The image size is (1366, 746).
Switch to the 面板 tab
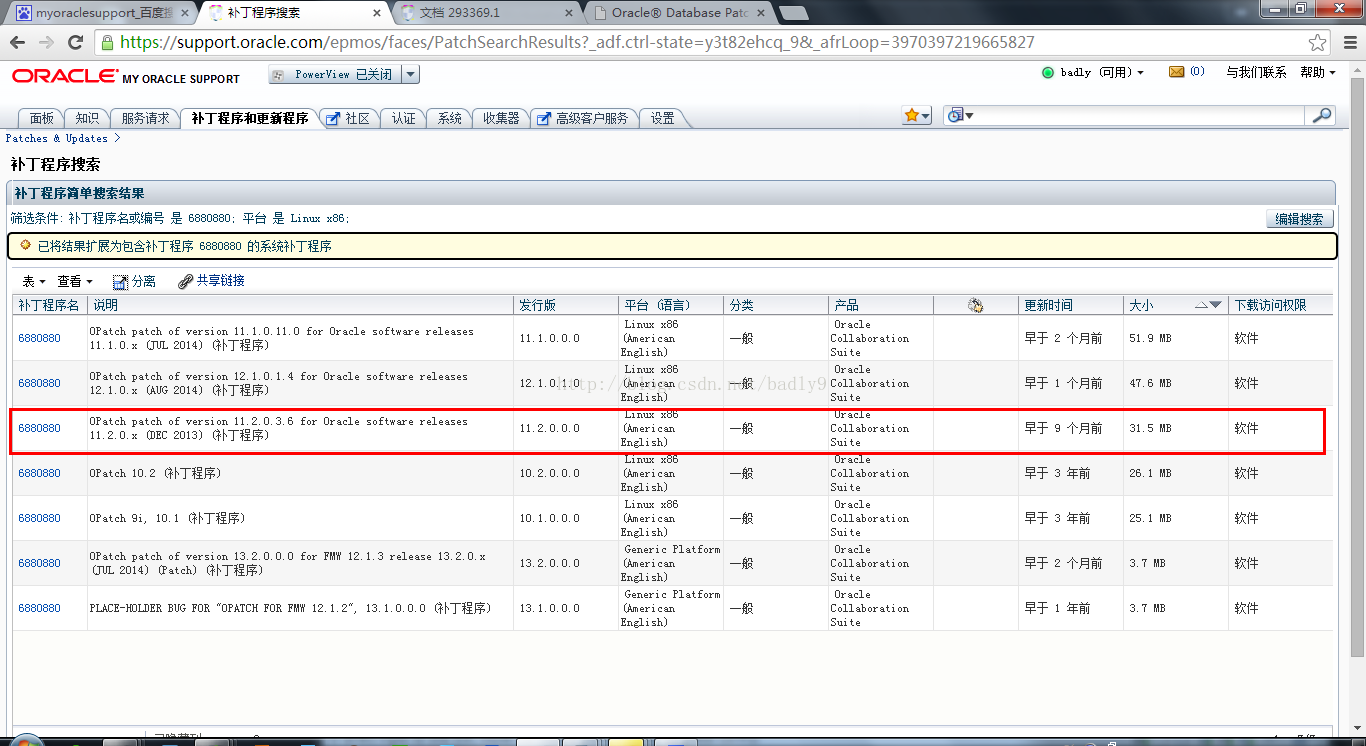pos(42,118)
